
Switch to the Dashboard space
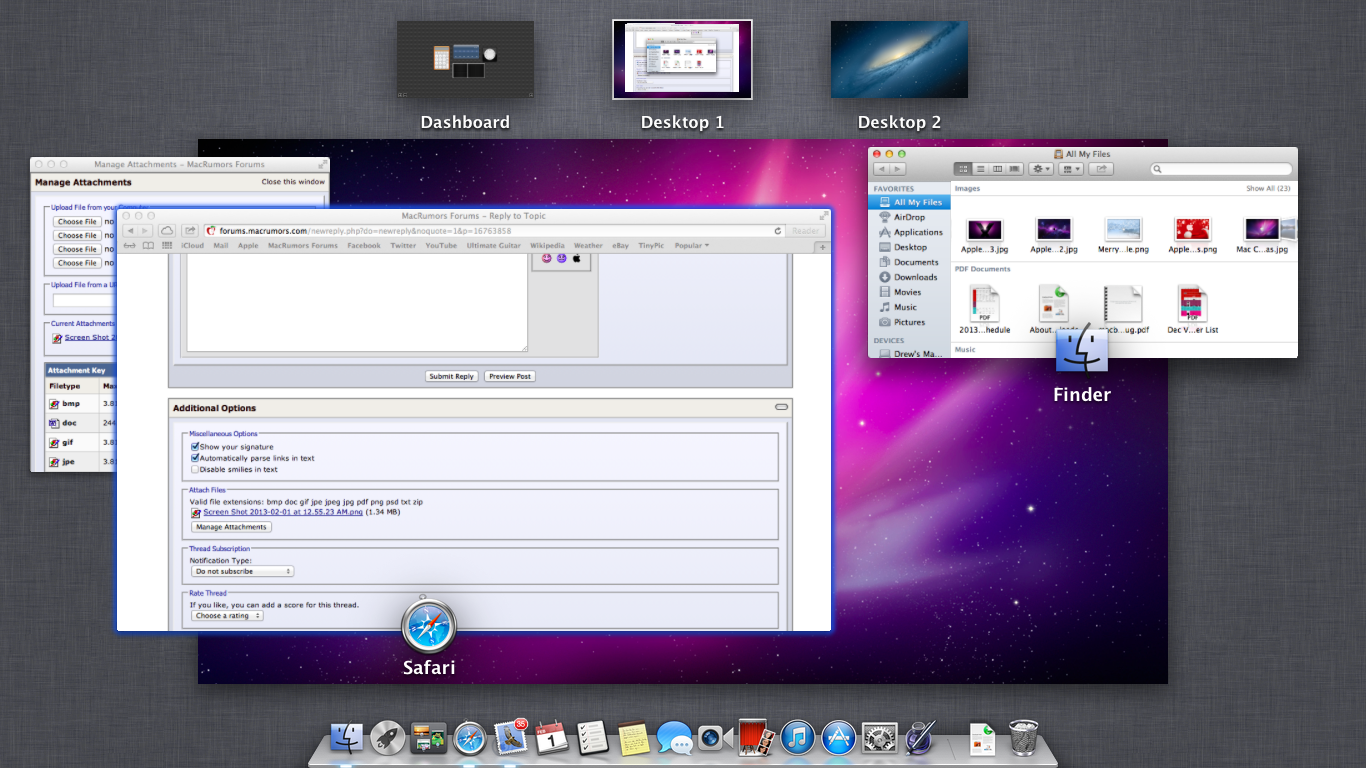(465, 60)
